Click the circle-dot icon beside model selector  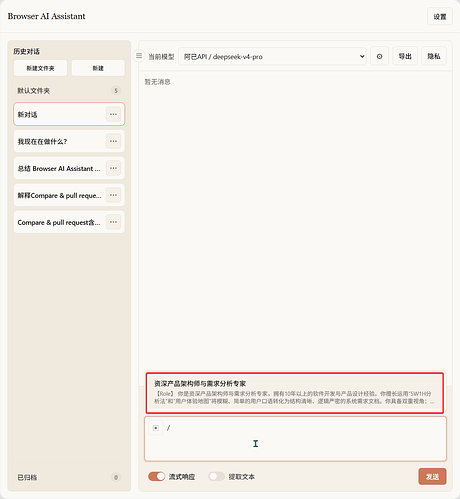(x=379, y=56)
